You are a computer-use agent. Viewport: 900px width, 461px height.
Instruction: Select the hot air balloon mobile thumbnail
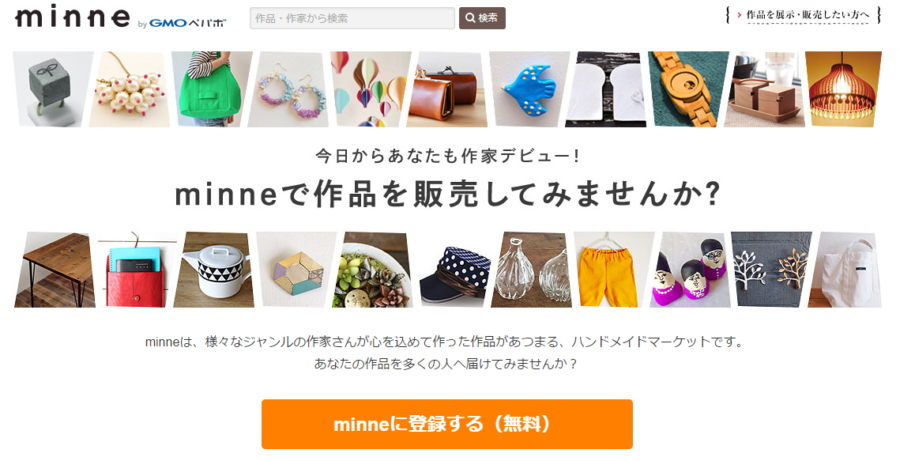coord(370,89)
